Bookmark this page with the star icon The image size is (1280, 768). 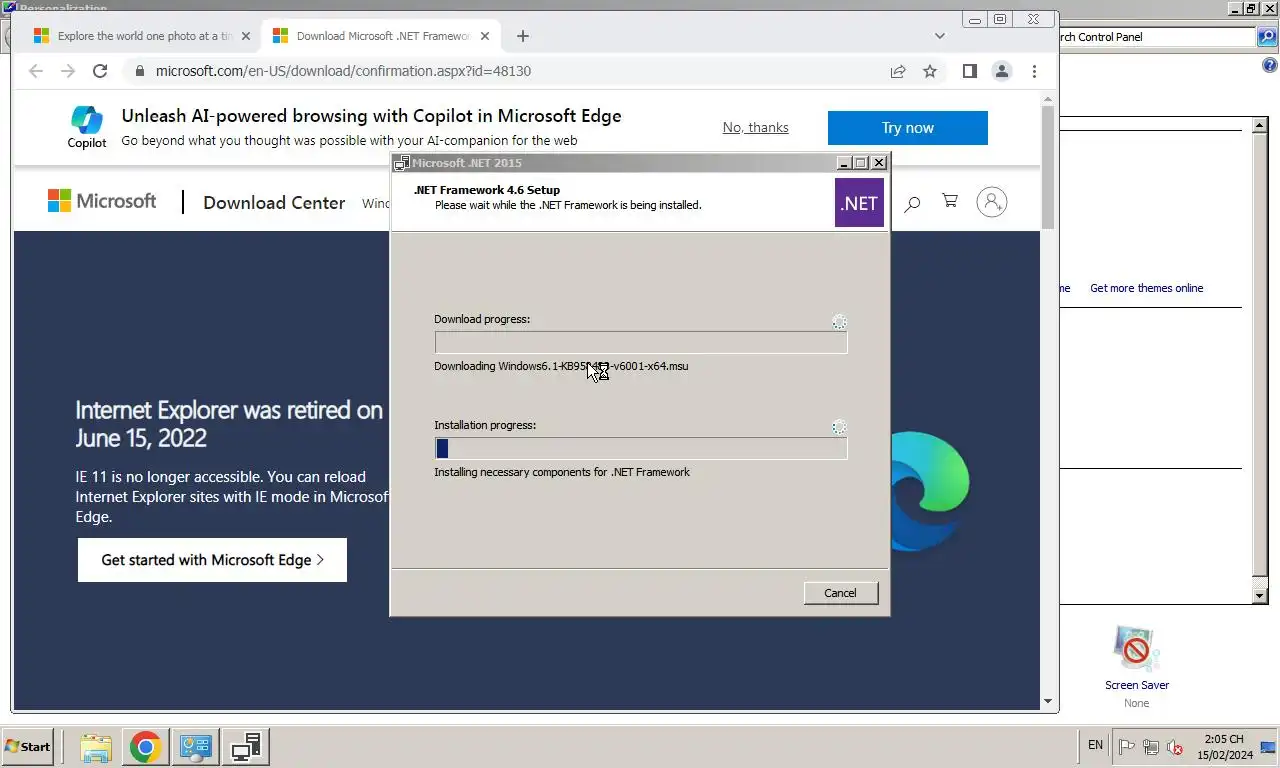(x=930, y=71)
